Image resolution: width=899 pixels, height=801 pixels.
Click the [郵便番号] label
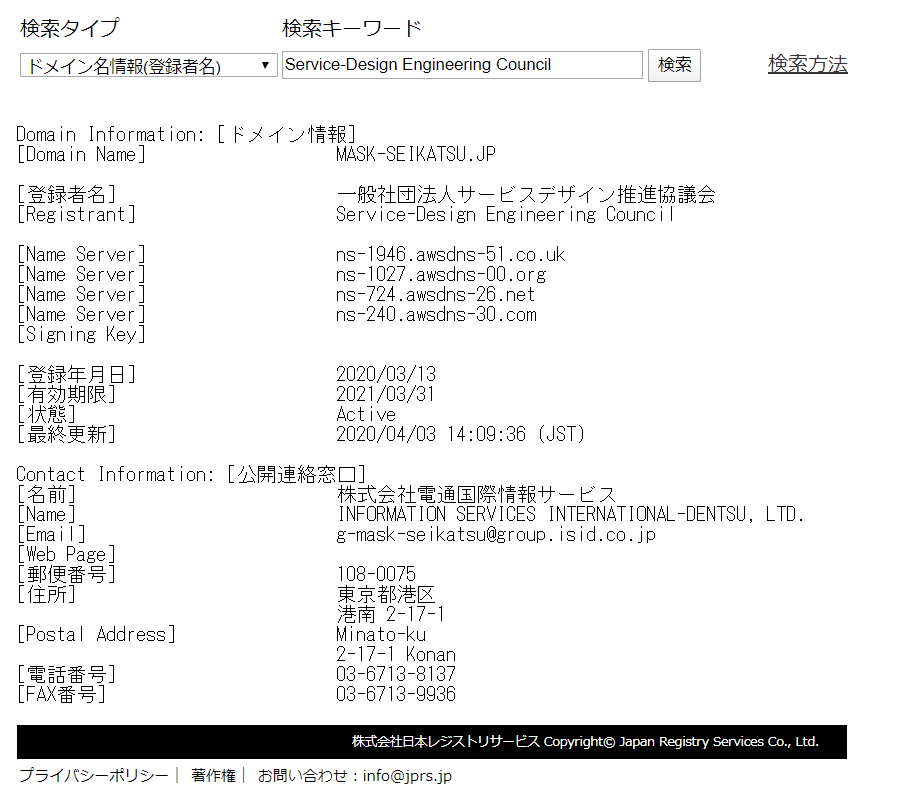67,575
